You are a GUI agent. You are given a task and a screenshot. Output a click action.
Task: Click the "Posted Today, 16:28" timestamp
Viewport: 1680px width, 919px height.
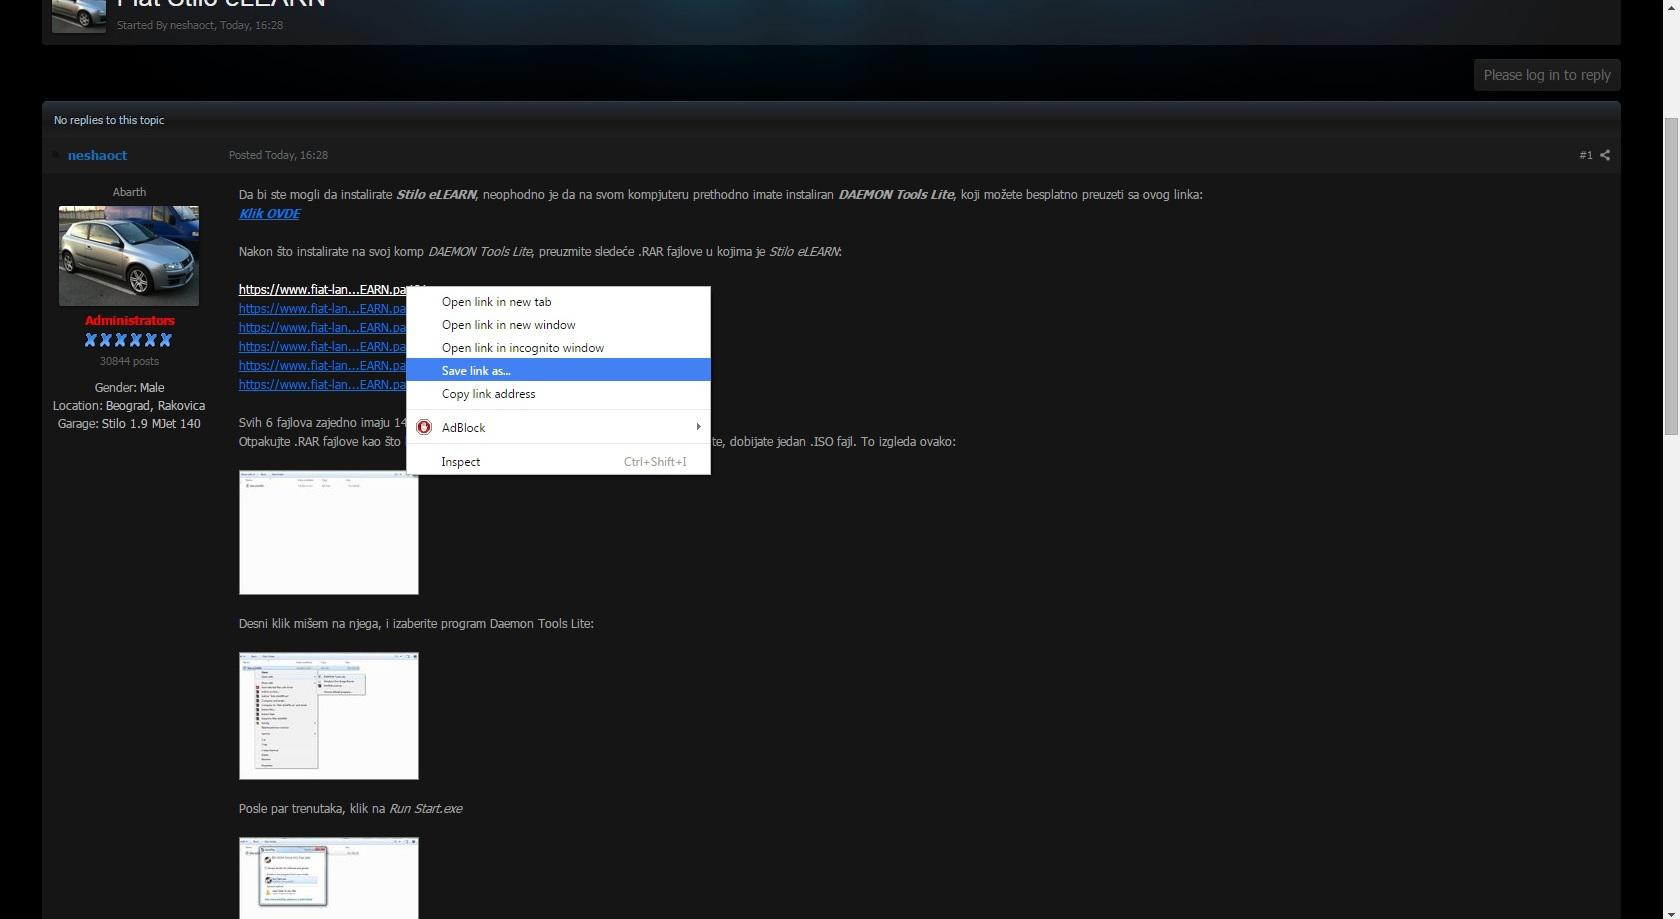(278, 155)
